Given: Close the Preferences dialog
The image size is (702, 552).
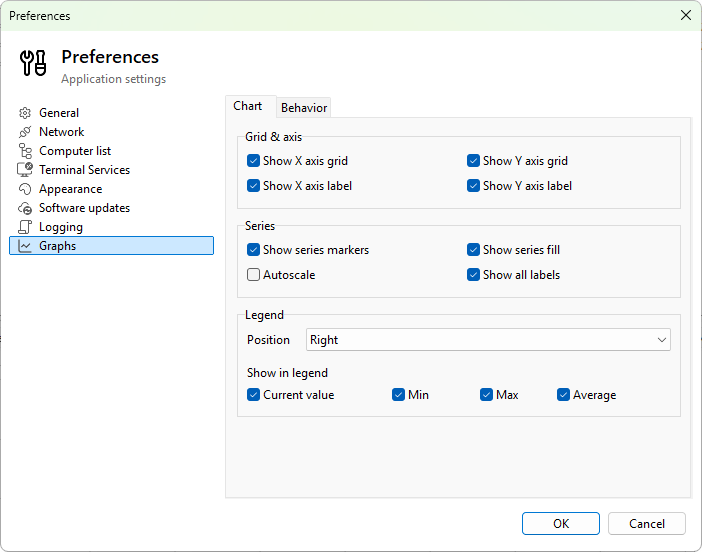Looking at the screenshot, I should tap(685, 16).
